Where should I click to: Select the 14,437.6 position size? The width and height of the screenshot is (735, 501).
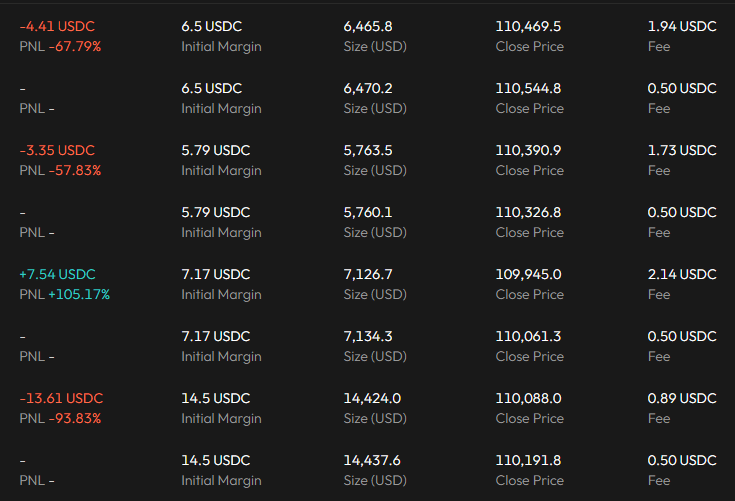(x=372, y=460)
